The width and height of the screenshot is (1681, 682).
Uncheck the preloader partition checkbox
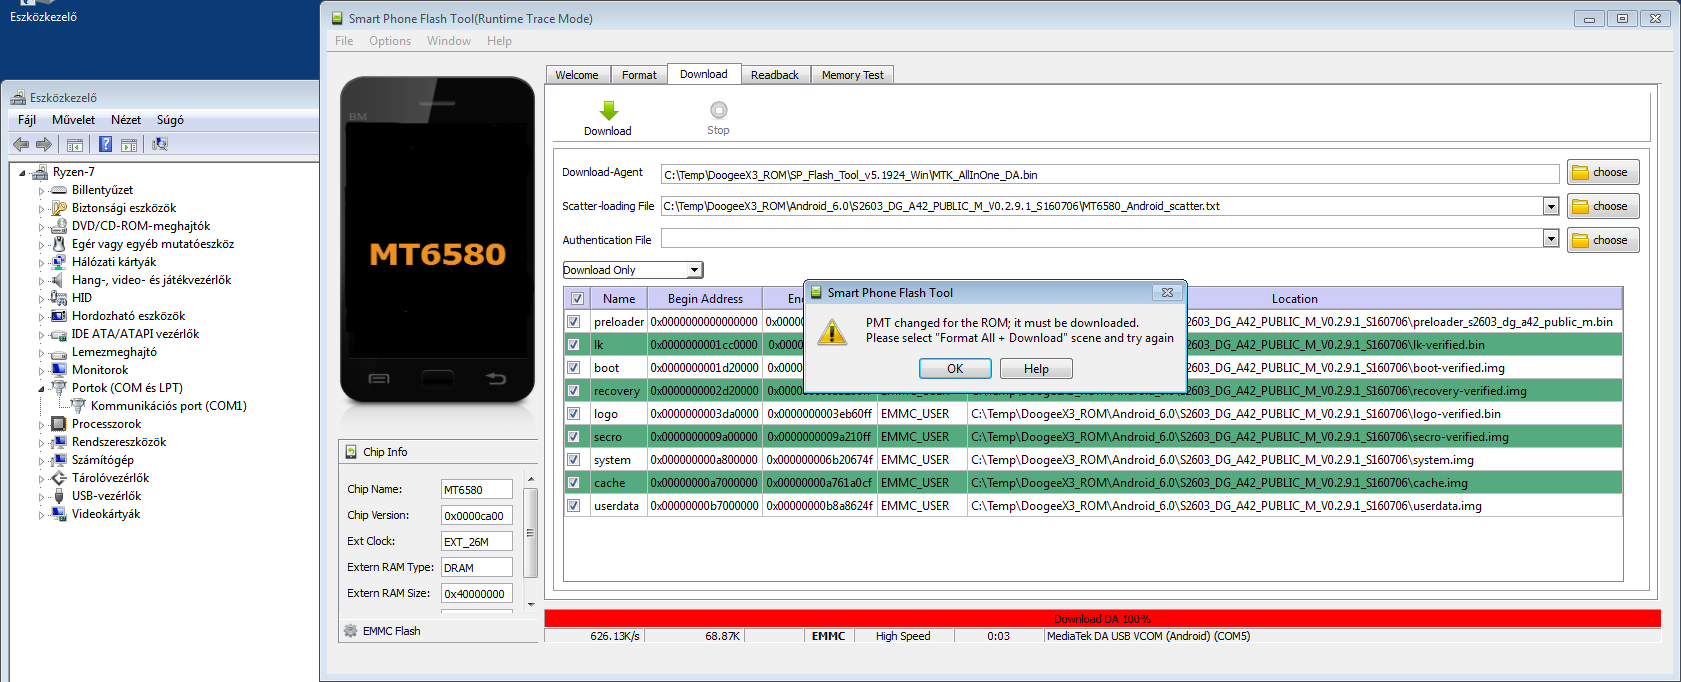(574, 322)
